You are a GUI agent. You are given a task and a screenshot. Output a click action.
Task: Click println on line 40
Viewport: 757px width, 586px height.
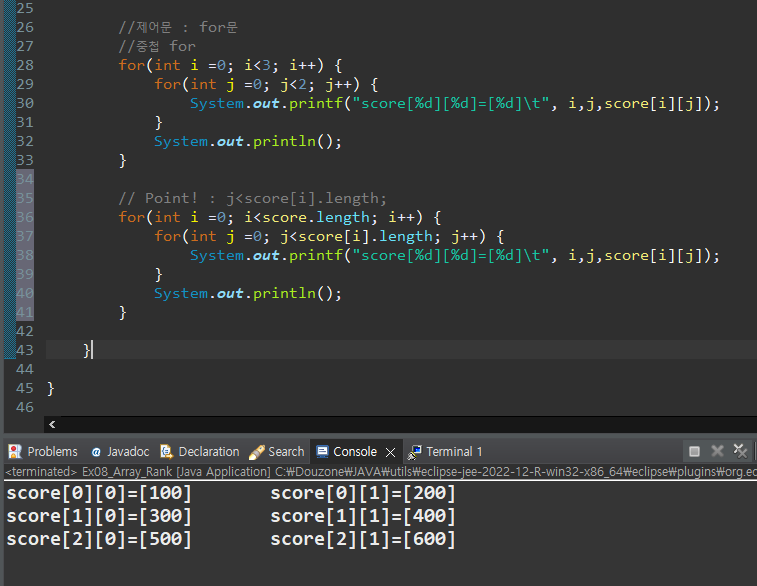pyautogui.click(x=248, y=293)
